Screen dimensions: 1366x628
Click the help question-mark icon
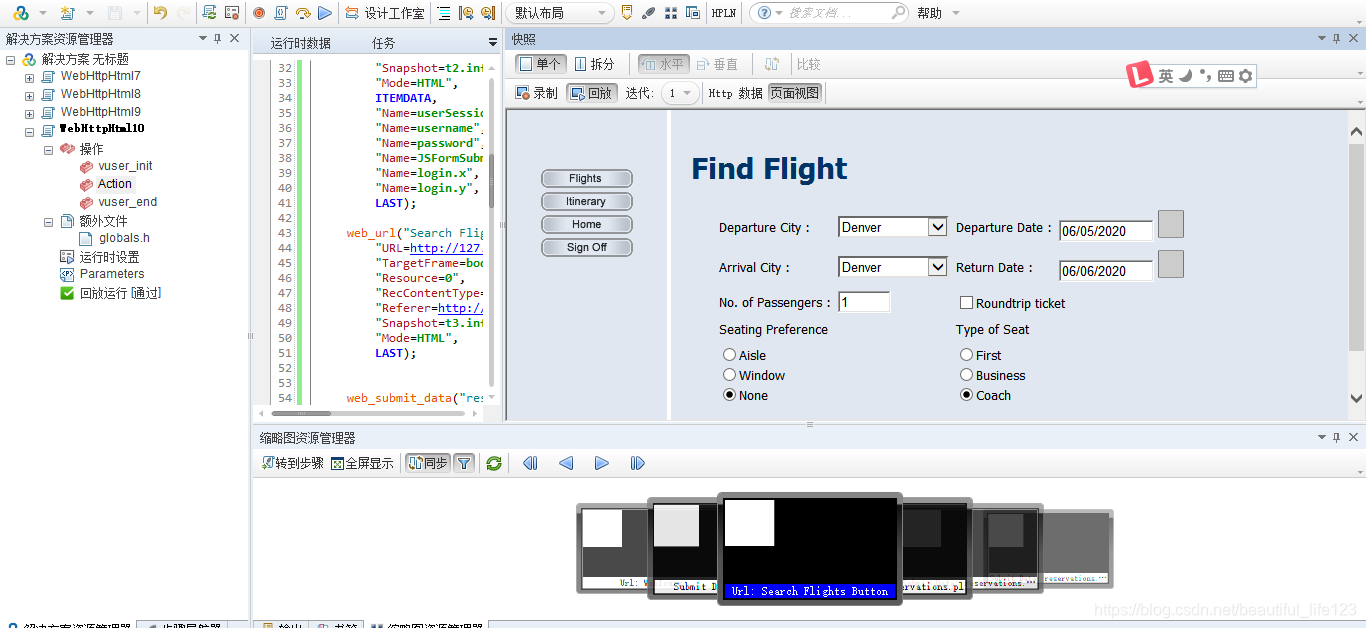pyautogui.click(x=765, y=13)
